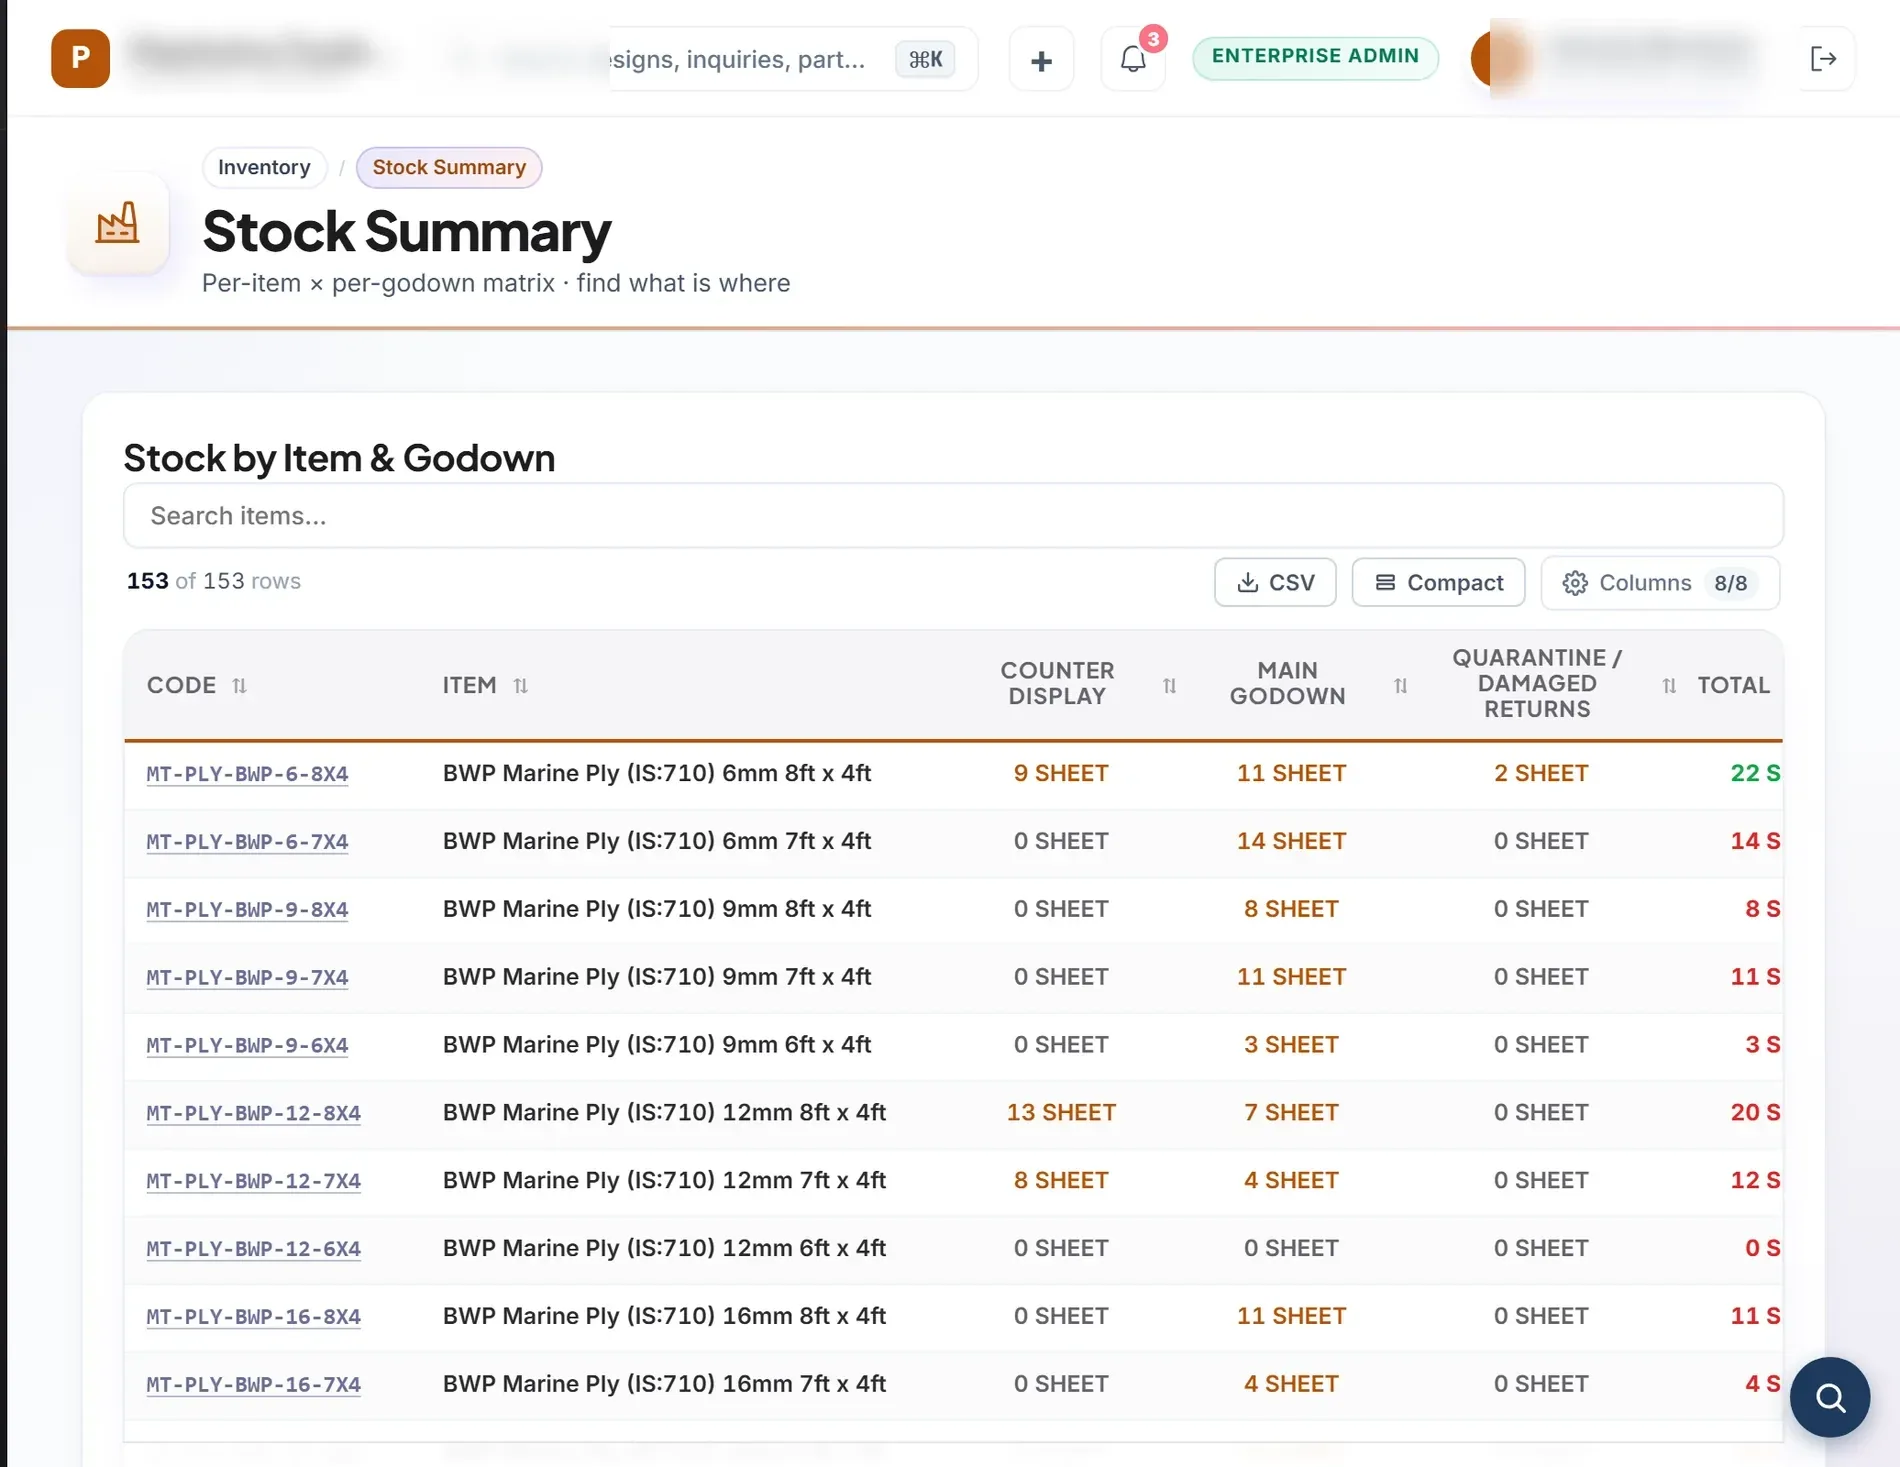Open the plus quick-create button

[x=1041, y=60]
